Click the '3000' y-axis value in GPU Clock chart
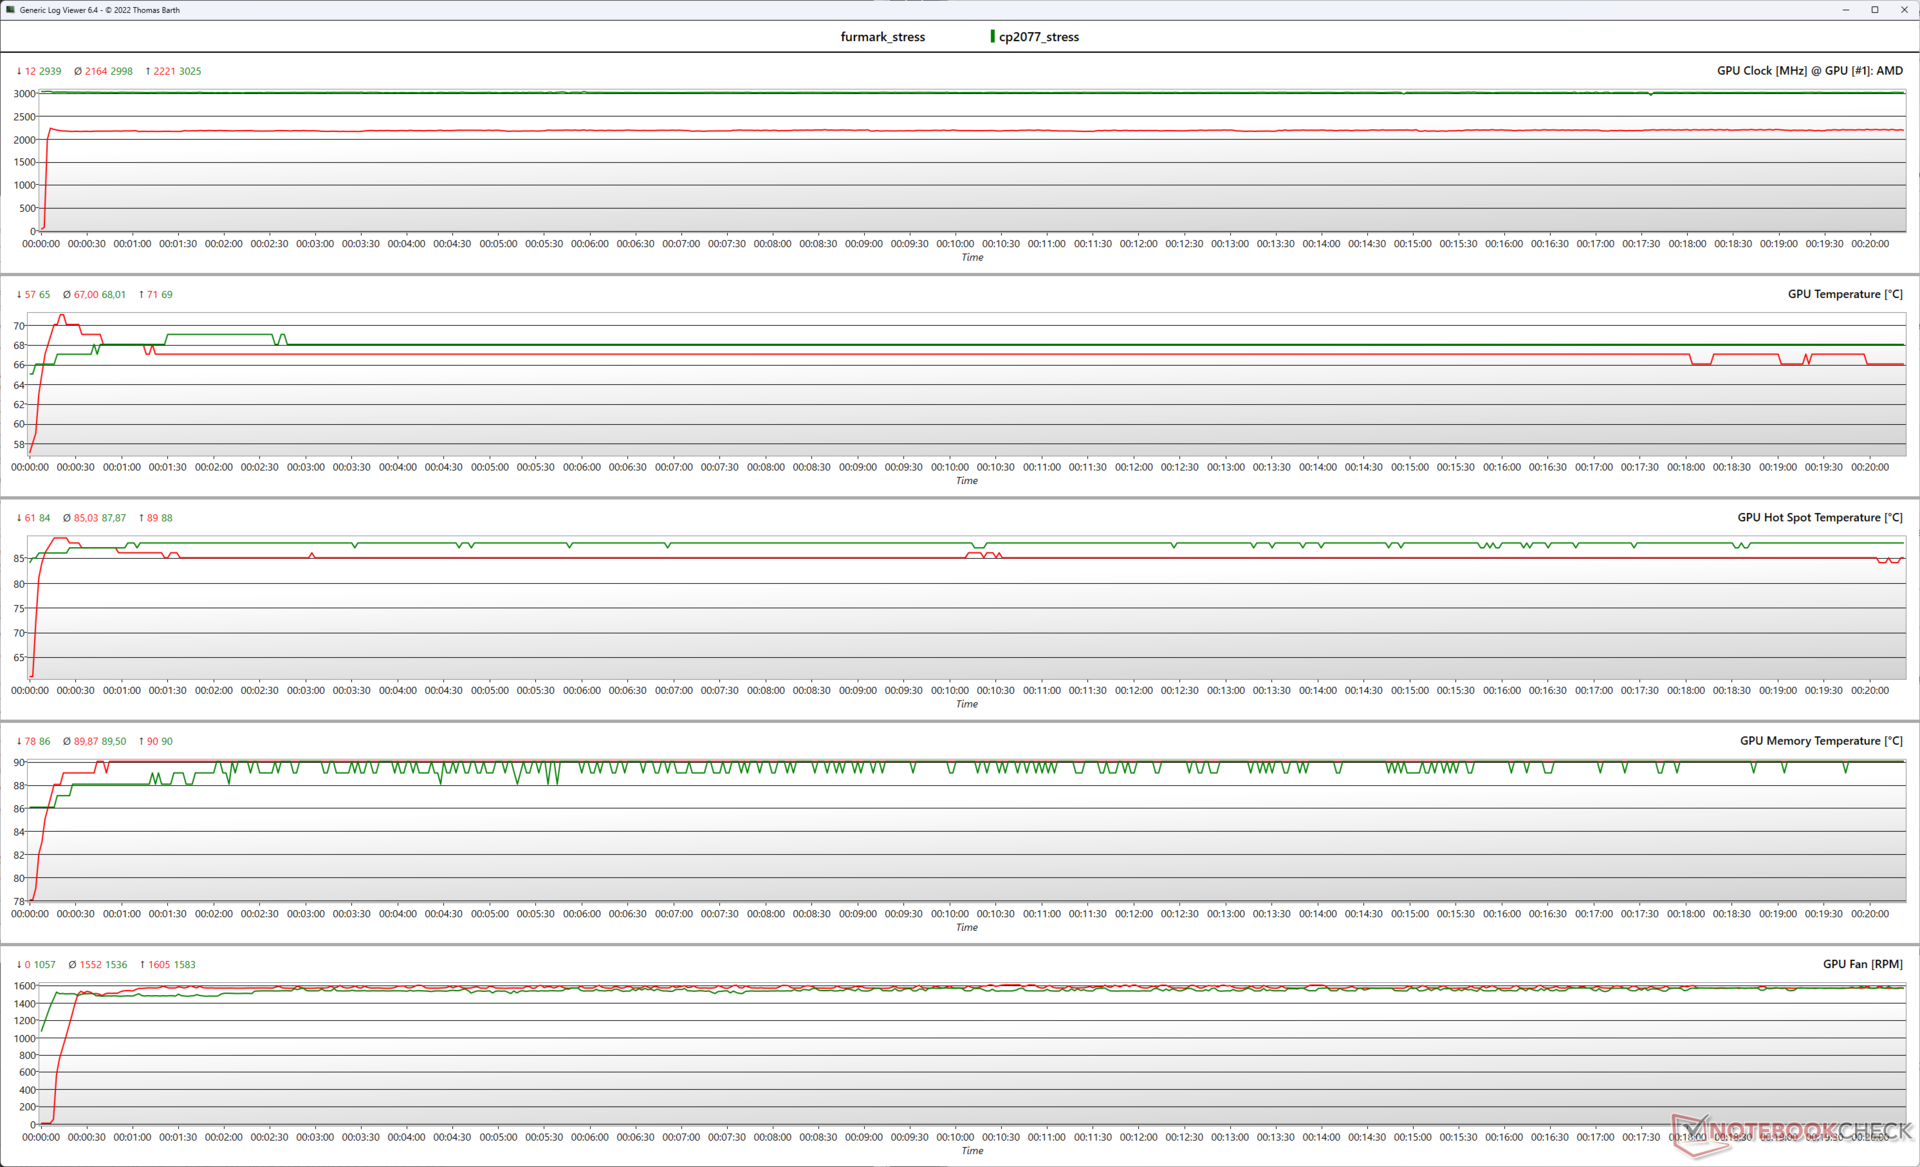 [x=24, y=94]
